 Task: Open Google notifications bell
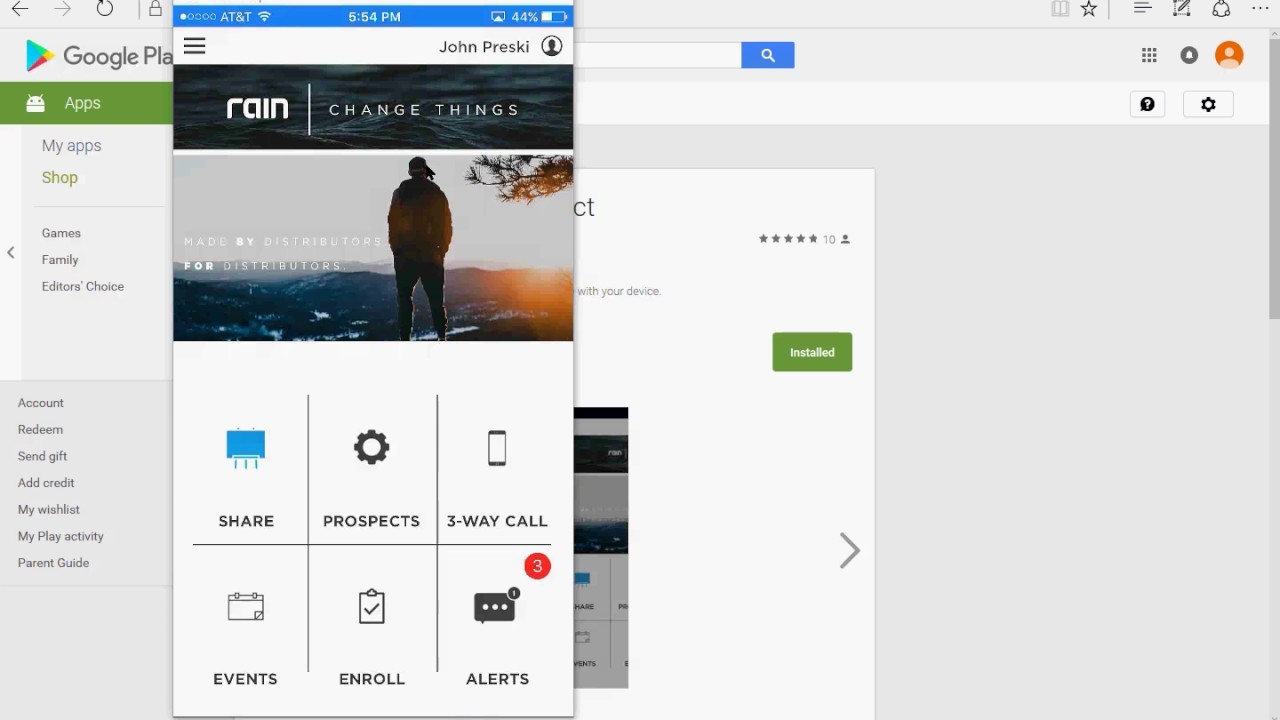tap(1189, 56)
